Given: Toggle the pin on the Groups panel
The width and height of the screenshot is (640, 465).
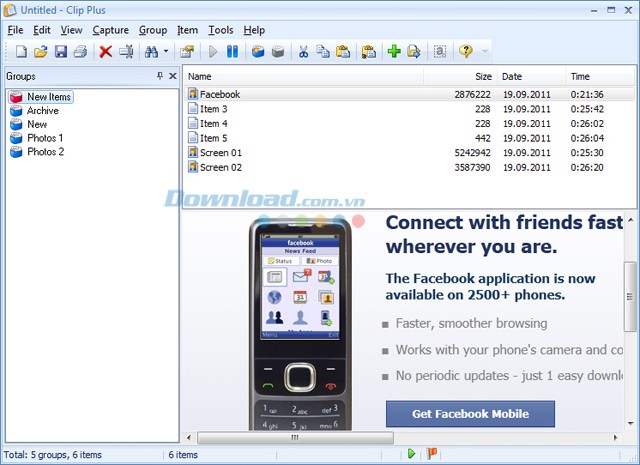Looking at the screenshot, I should point(159,76).
